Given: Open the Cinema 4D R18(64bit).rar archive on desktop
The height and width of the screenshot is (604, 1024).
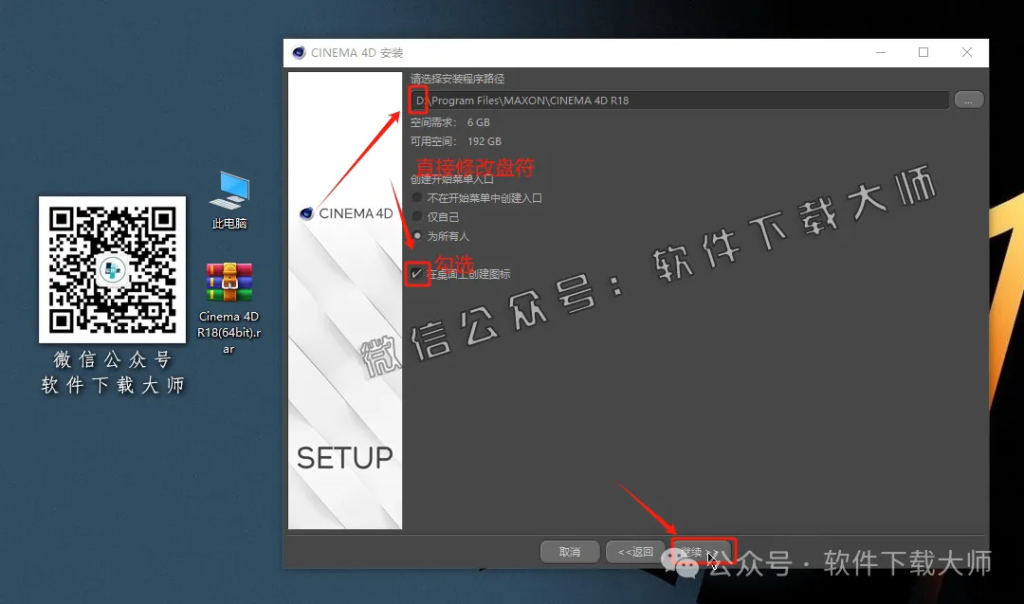Looking at the screenshot, I should (228, 283).
